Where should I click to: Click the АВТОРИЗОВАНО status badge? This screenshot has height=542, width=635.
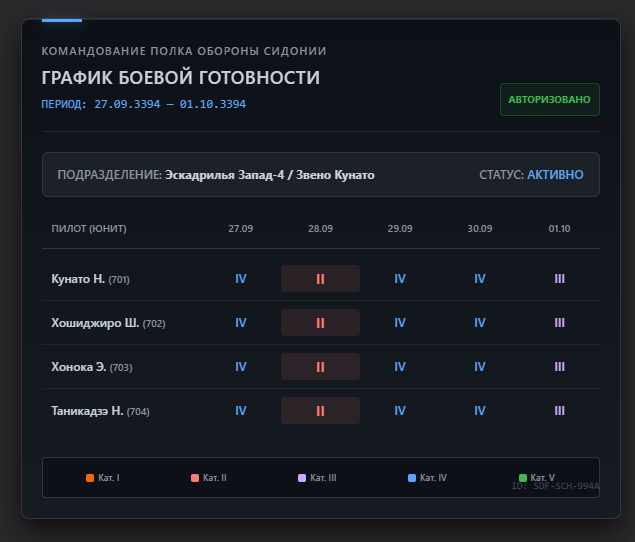click(550, 100)
